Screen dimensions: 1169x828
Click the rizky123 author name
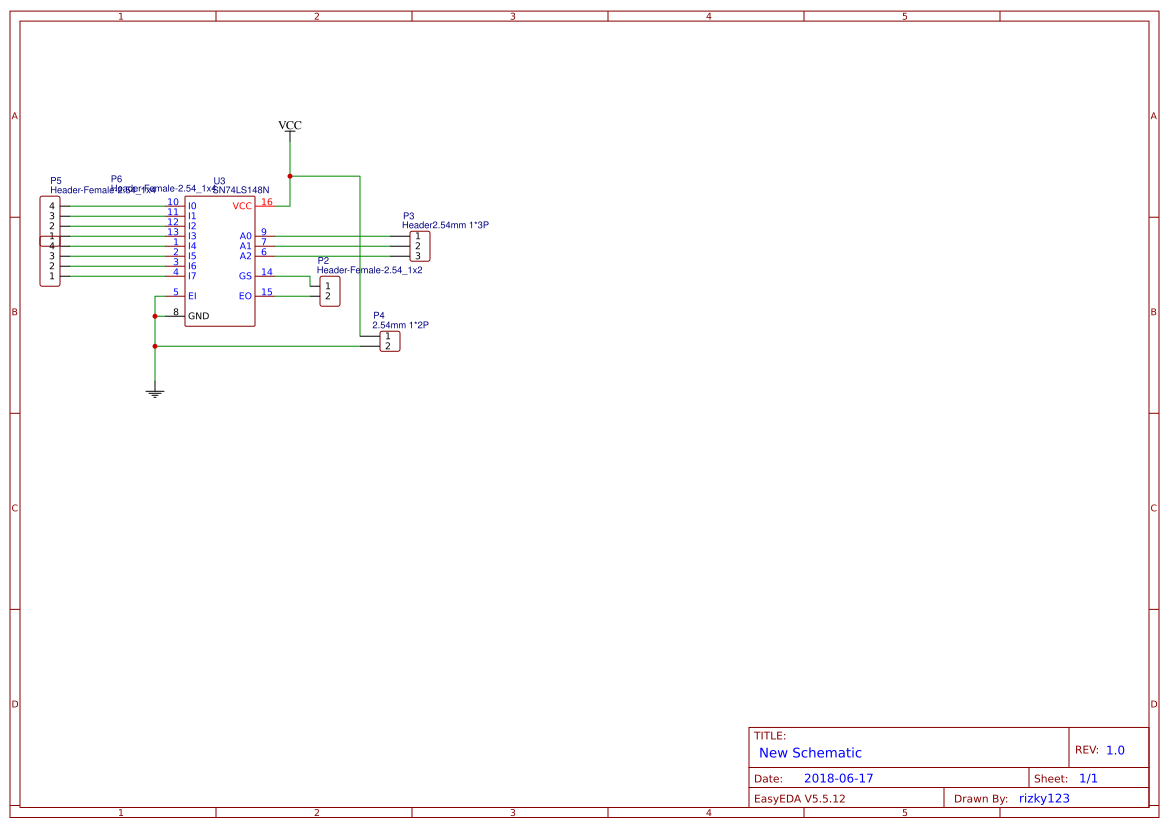pos(1042,797)
